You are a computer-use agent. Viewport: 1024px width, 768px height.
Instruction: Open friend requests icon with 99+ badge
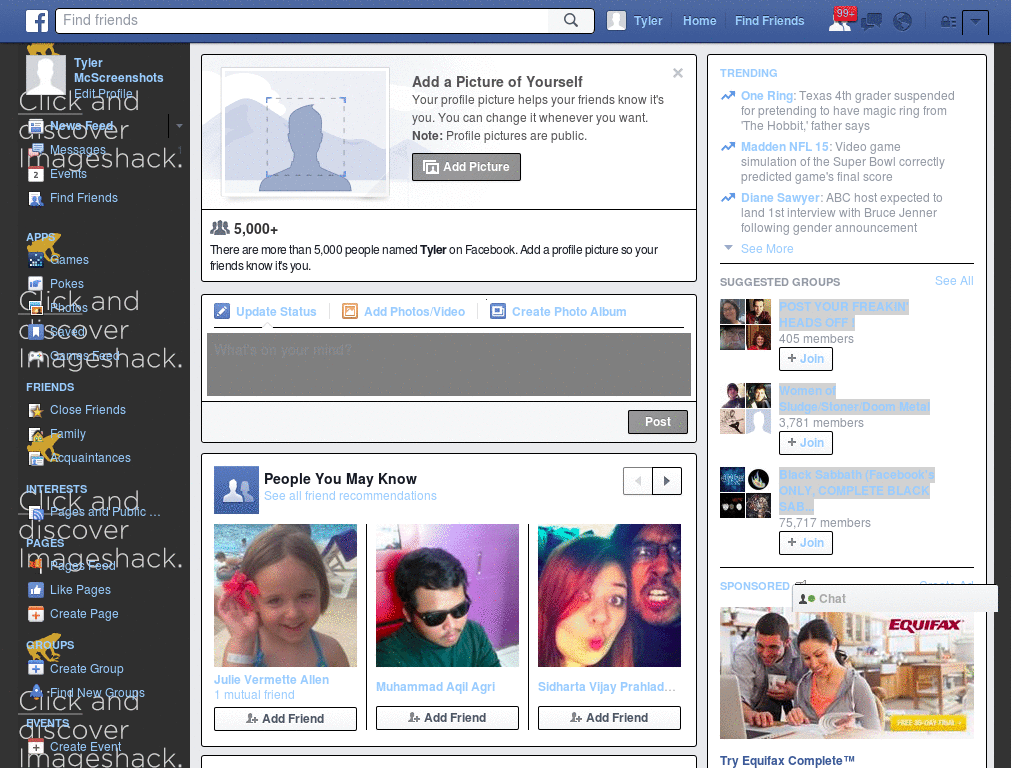(841, 20)
